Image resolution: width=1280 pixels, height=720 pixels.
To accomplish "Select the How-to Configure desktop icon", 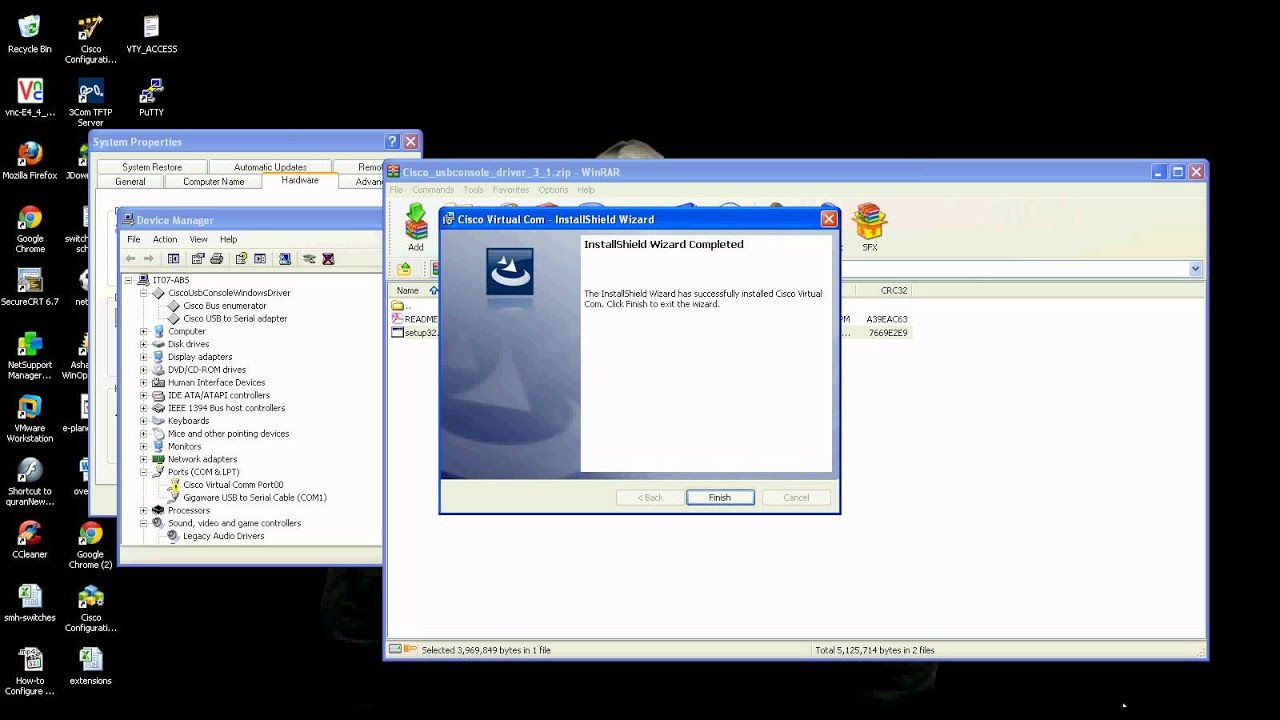I will click(x=30, y=672).
